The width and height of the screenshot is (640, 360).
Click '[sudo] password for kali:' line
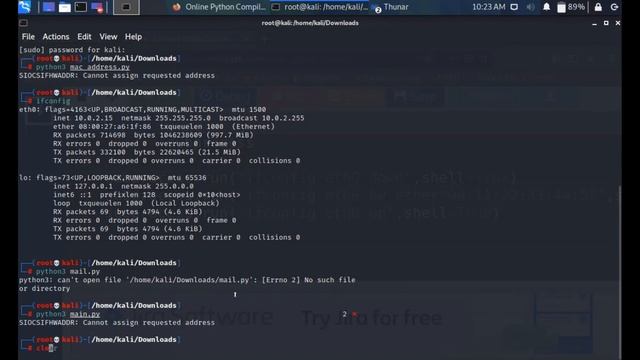tap(72, 50)
